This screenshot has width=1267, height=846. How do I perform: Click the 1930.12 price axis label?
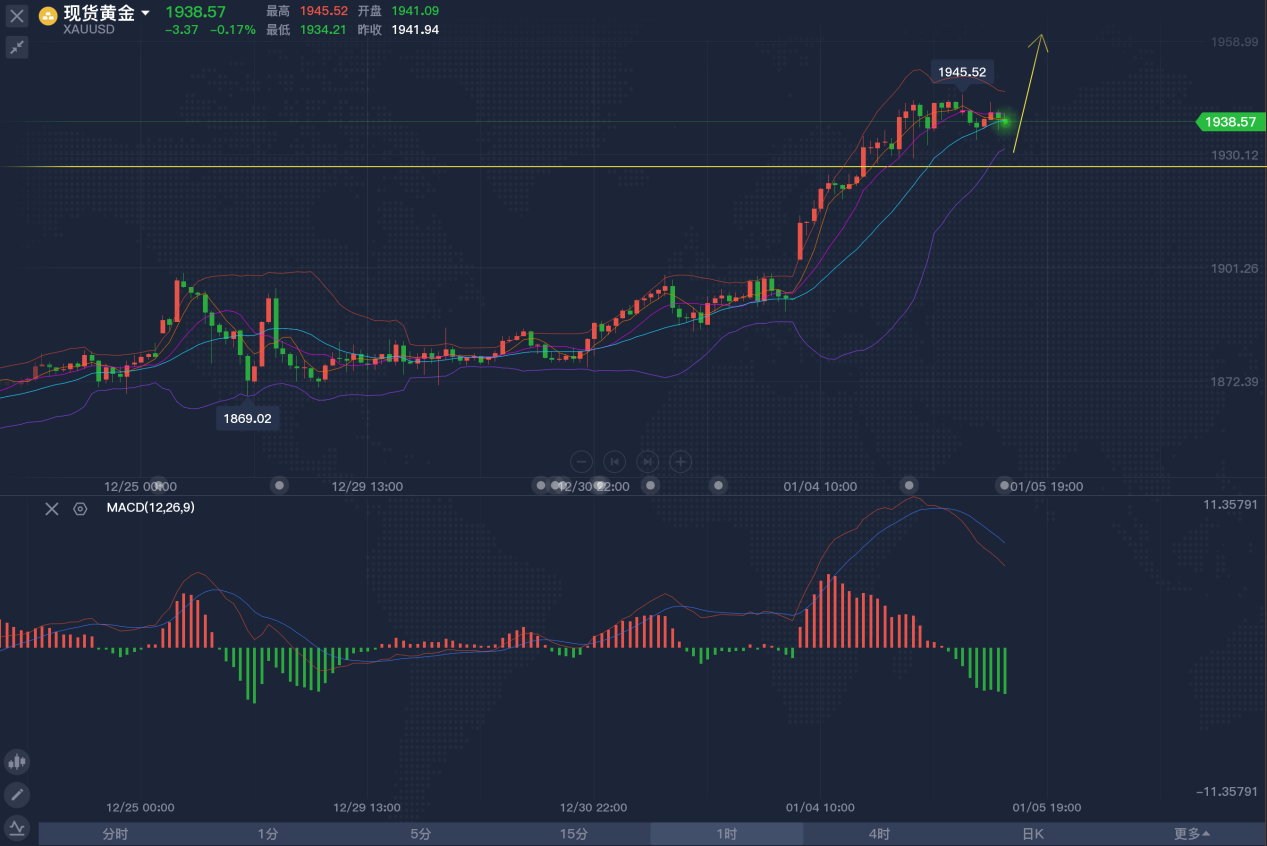(x=1233, y=155)
